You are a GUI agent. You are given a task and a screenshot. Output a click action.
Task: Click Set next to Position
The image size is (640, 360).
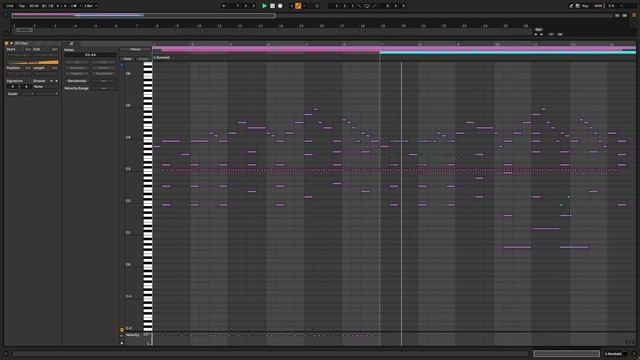[x=28, y=68]
